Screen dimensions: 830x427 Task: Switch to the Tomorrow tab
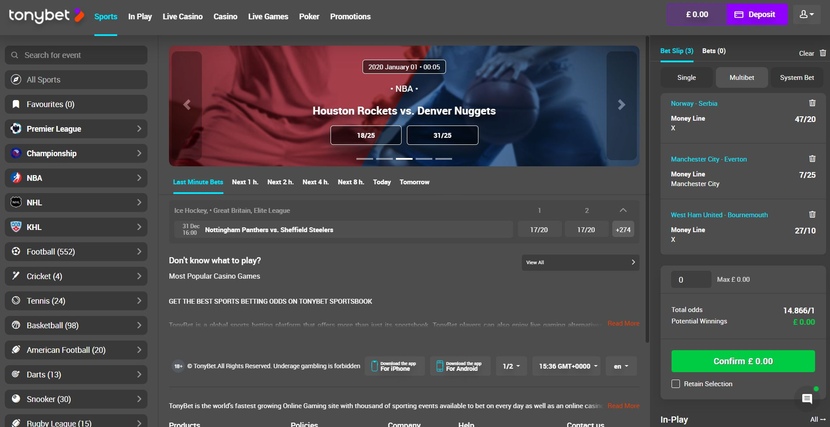[x=414, y=182]
